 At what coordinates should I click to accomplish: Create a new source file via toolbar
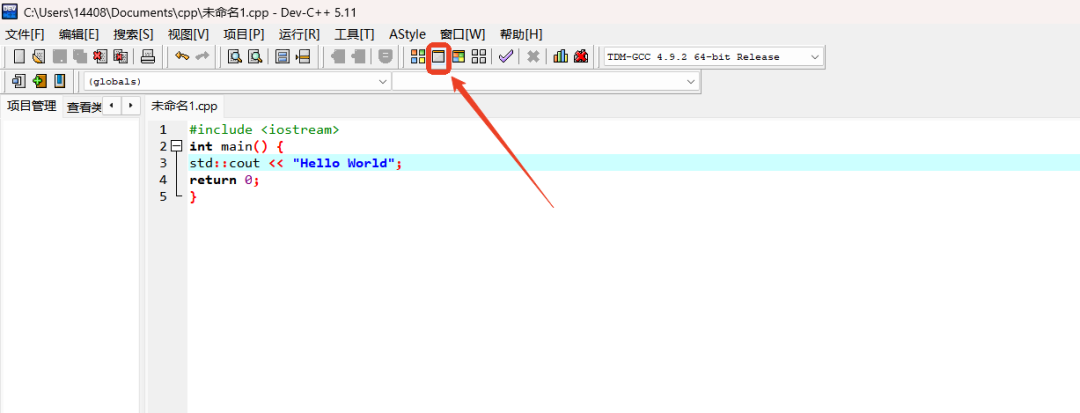pyautogui.click(x=20, y=56)
